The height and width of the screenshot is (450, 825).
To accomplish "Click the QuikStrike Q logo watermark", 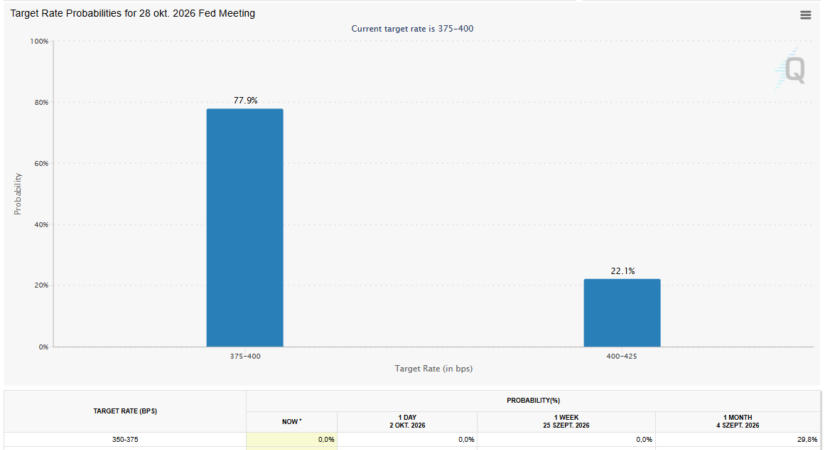I will 791,68.
